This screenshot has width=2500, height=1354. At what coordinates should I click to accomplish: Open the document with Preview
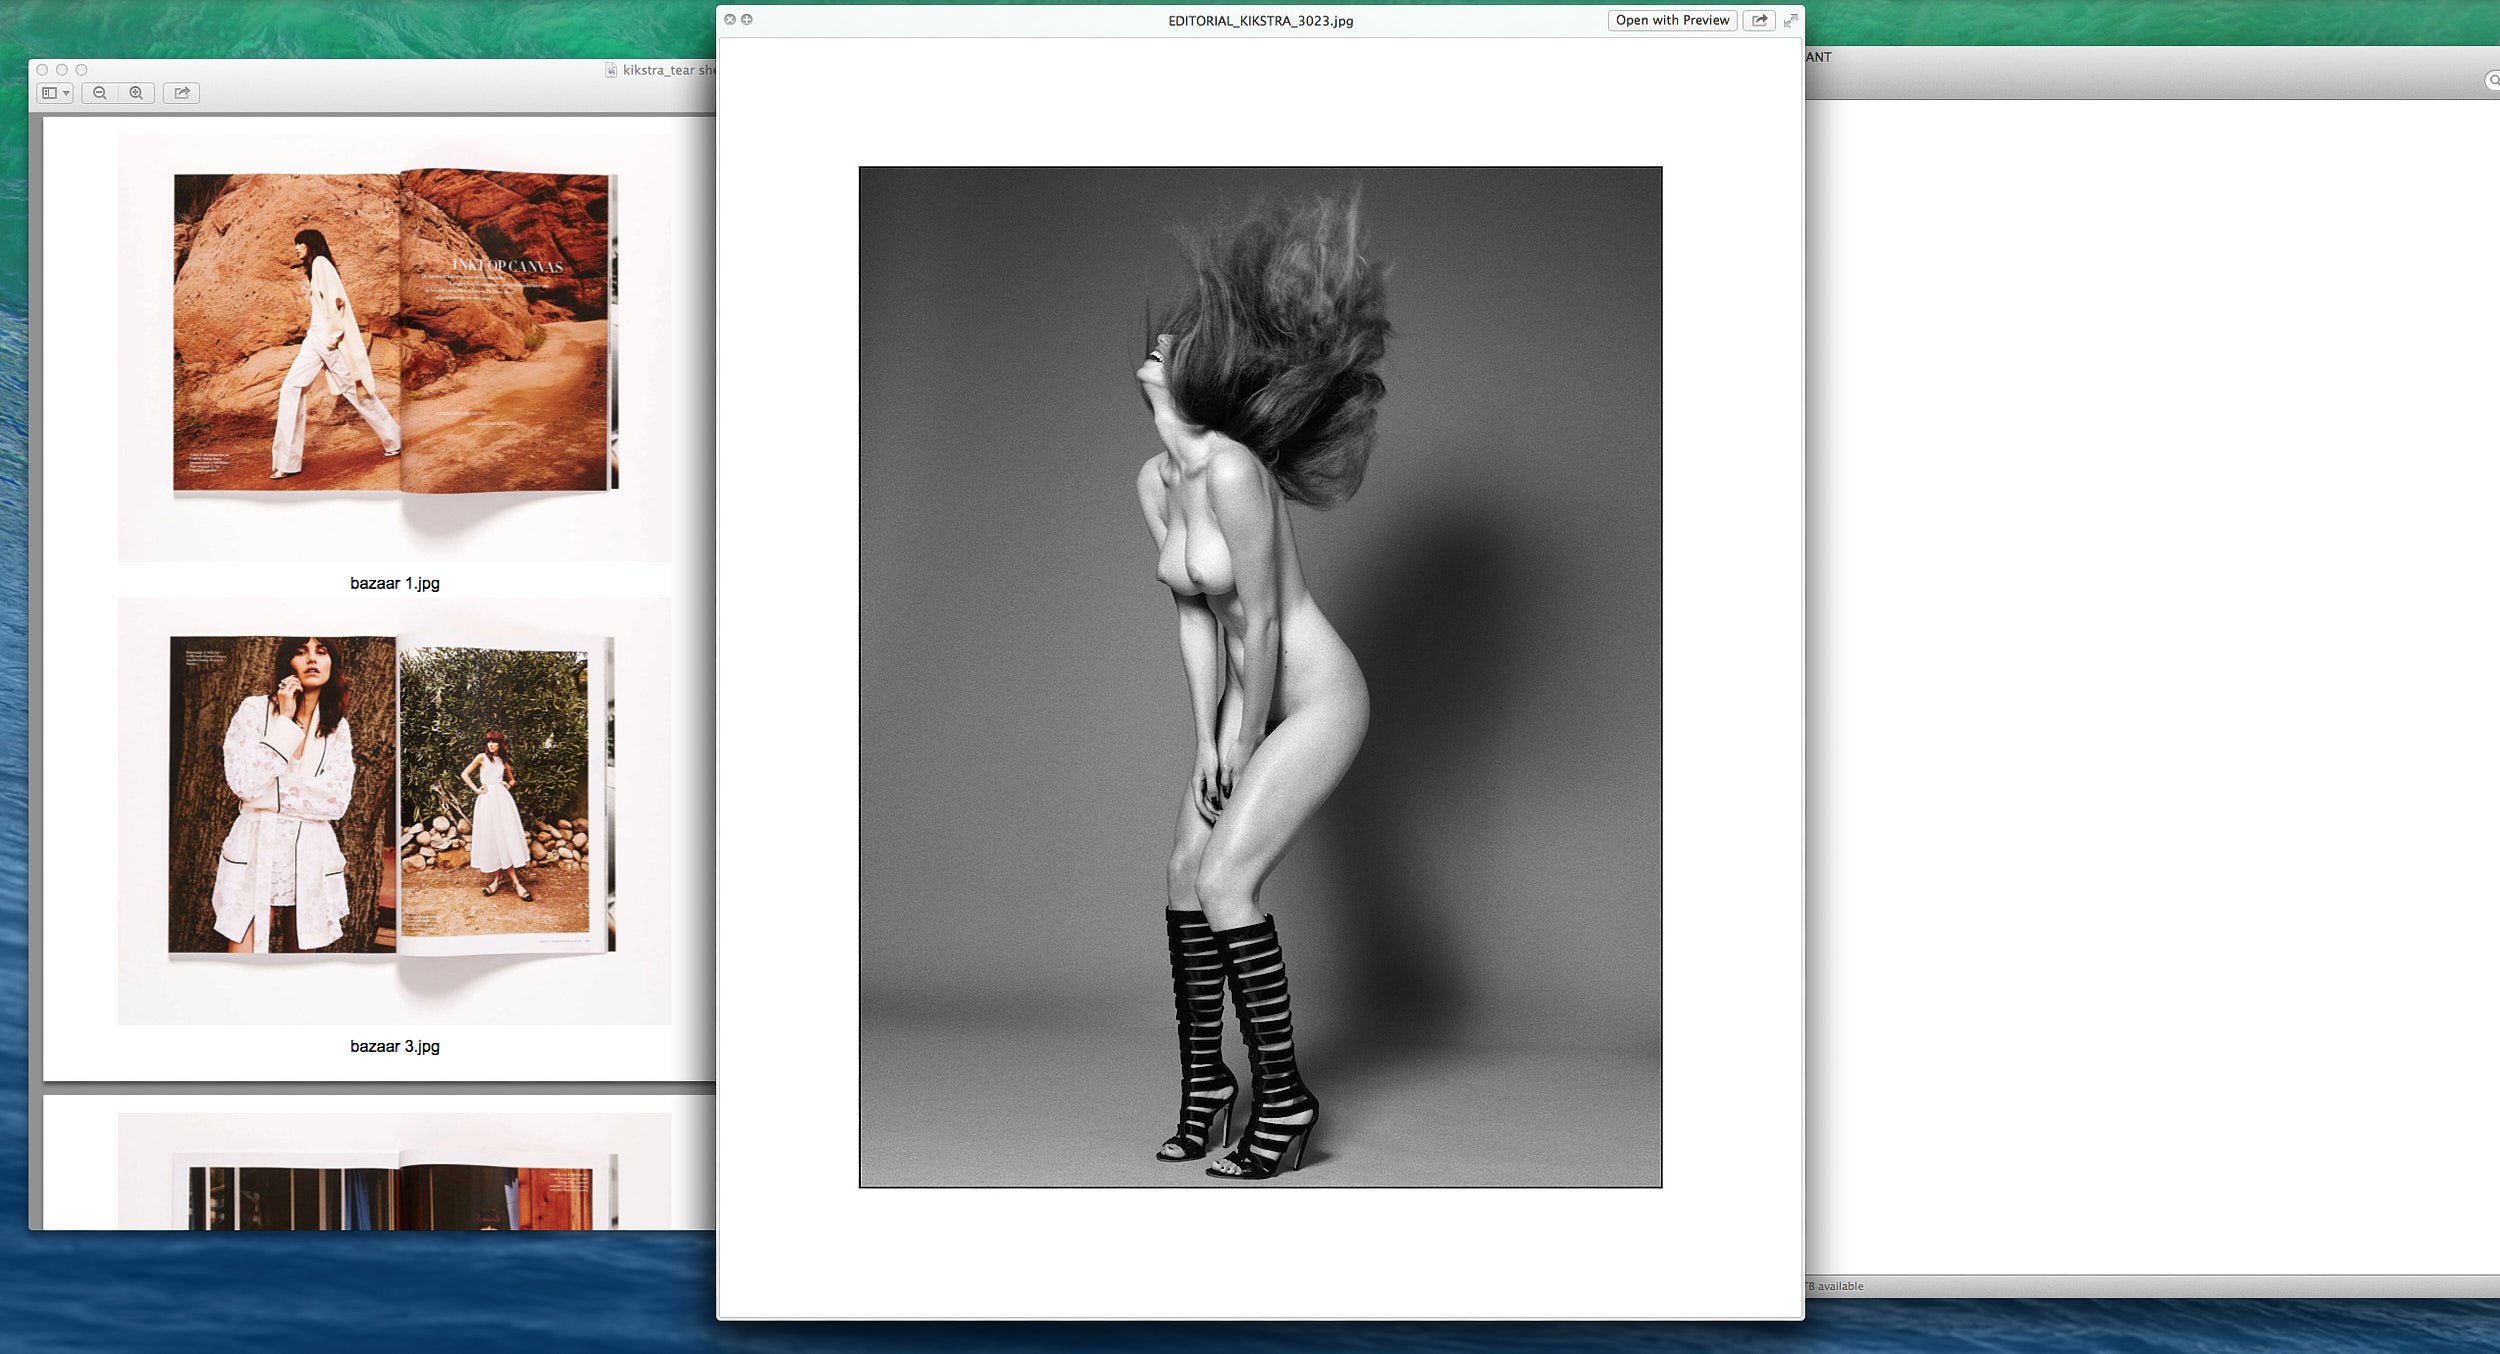(1671, 20)
